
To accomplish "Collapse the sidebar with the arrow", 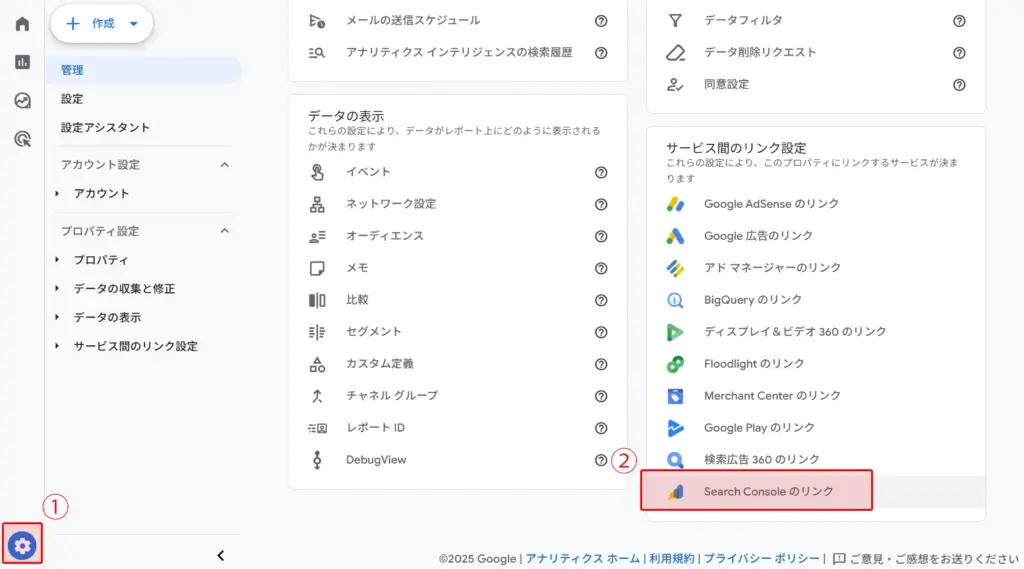I will coord(221,555).
